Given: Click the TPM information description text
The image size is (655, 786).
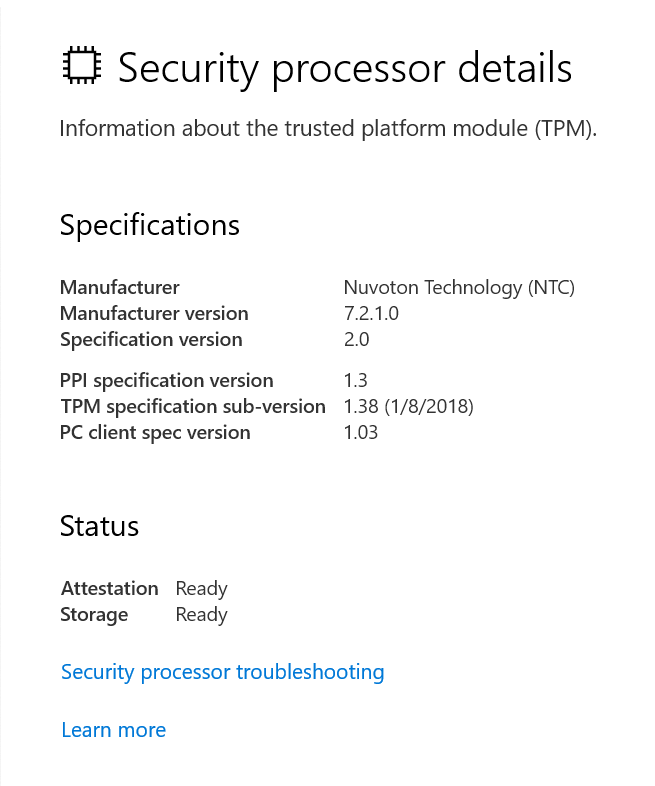Looking at the screenshot, I should point(328,129).
